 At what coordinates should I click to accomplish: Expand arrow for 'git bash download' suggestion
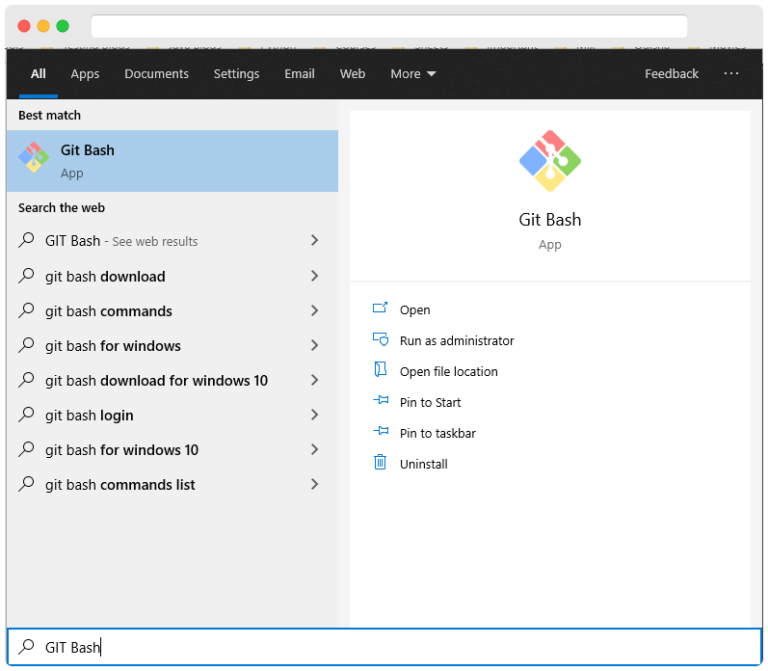point(314,276)
